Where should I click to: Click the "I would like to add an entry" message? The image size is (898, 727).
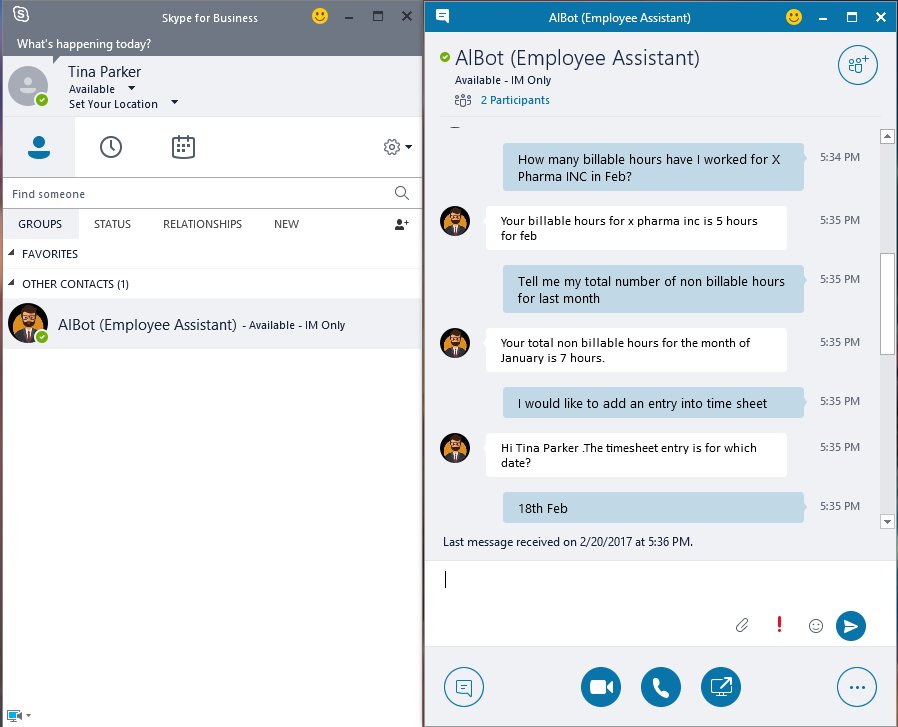pos(653,403)
